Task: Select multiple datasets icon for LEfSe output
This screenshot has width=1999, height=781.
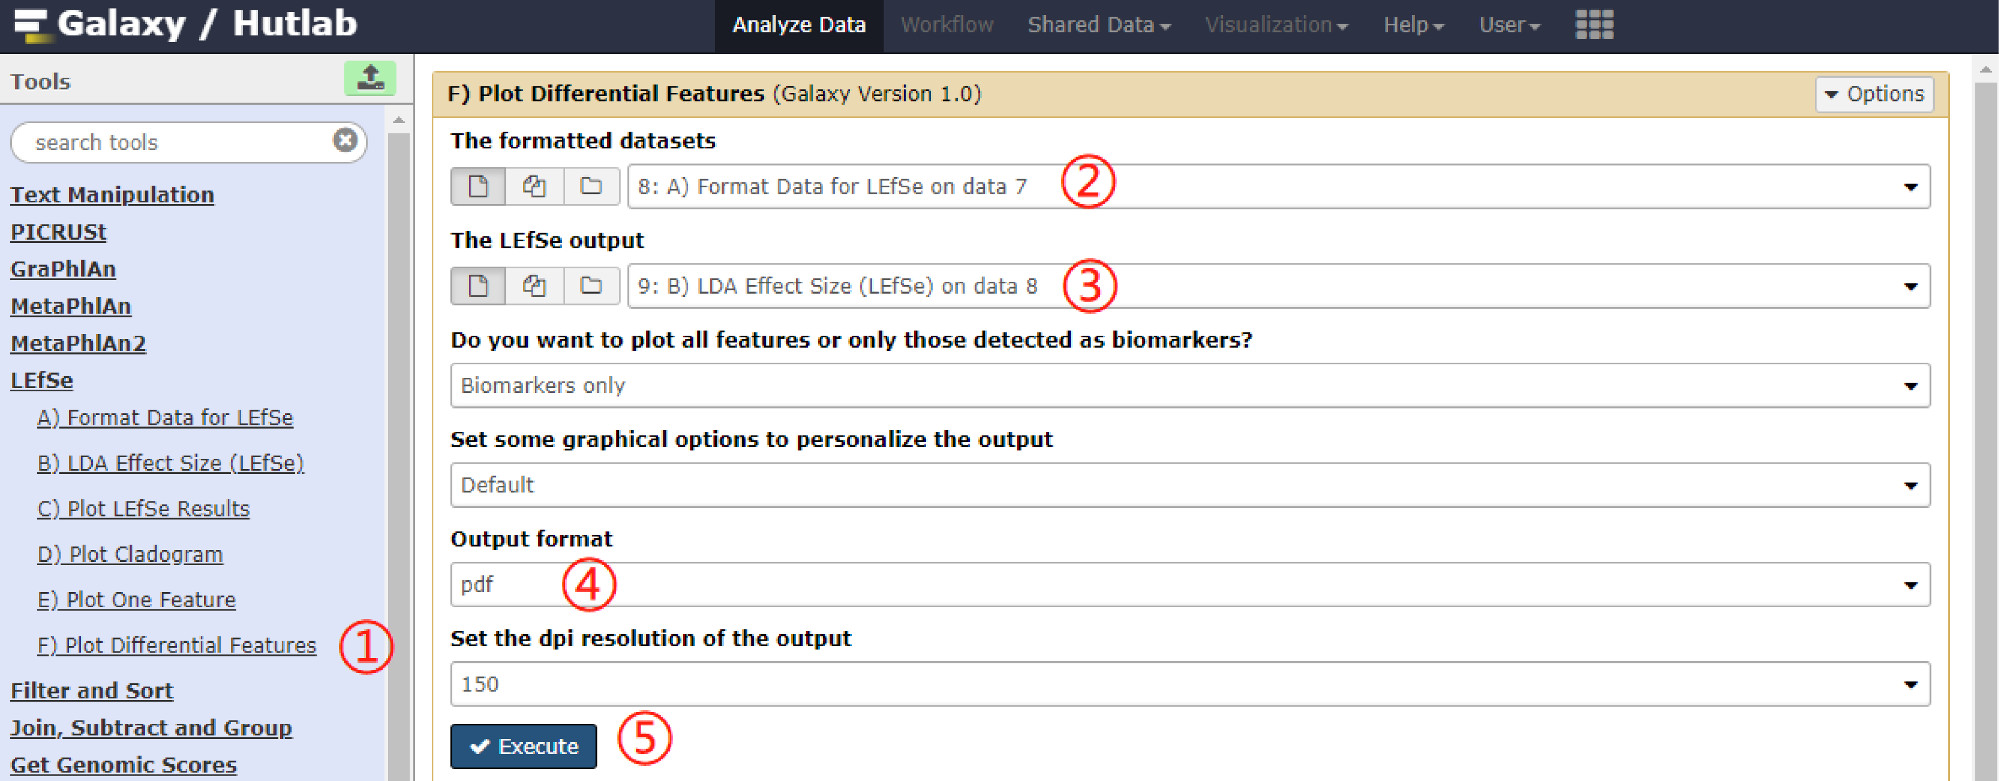Action: (x=534, y=286)
